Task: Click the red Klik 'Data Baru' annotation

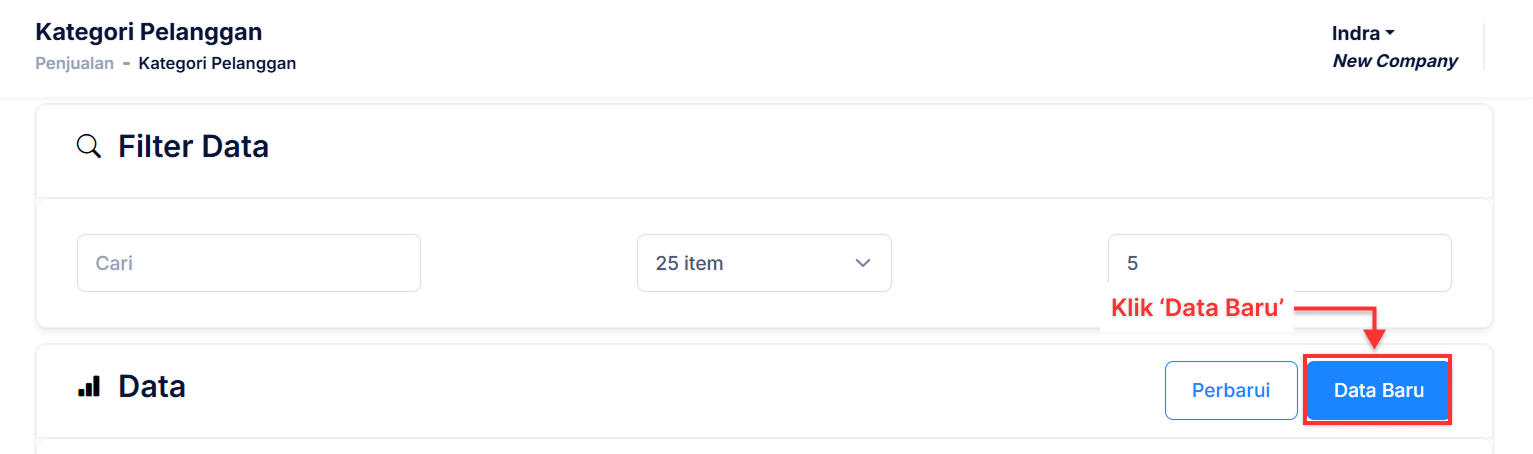Action: (x=1197, y=308)
